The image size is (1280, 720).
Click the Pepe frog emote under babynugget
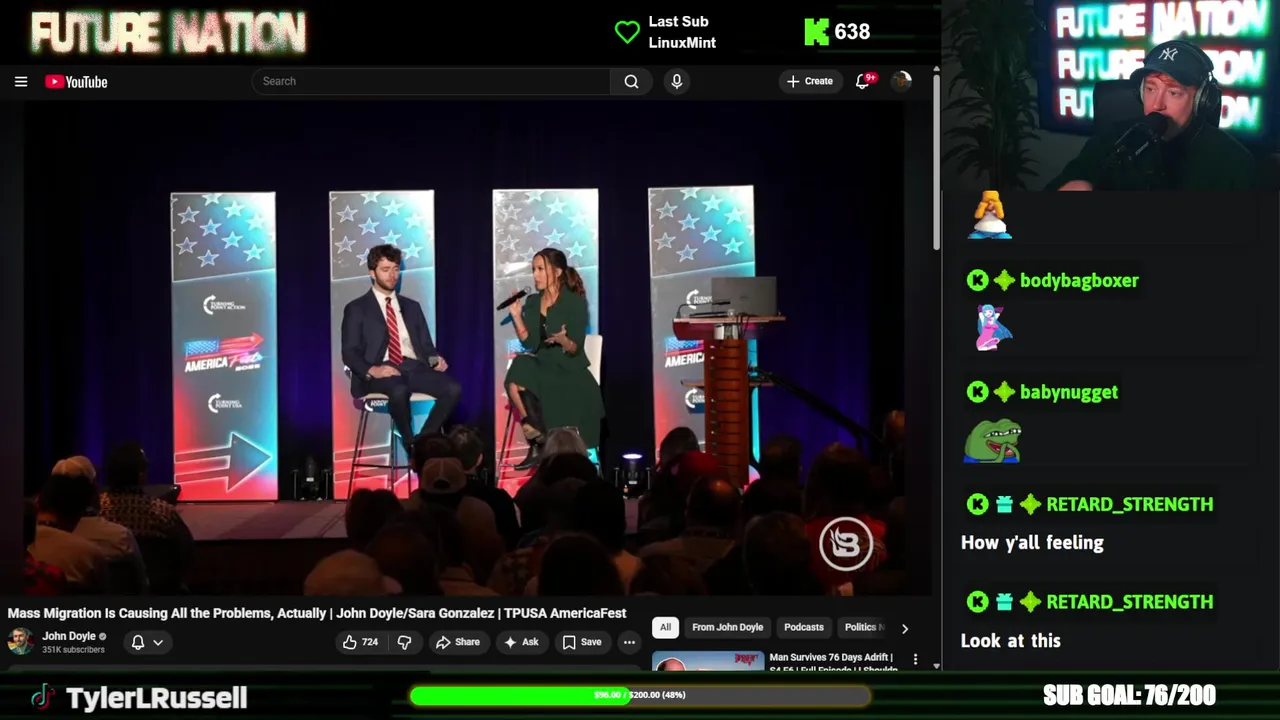coord(992,440)
